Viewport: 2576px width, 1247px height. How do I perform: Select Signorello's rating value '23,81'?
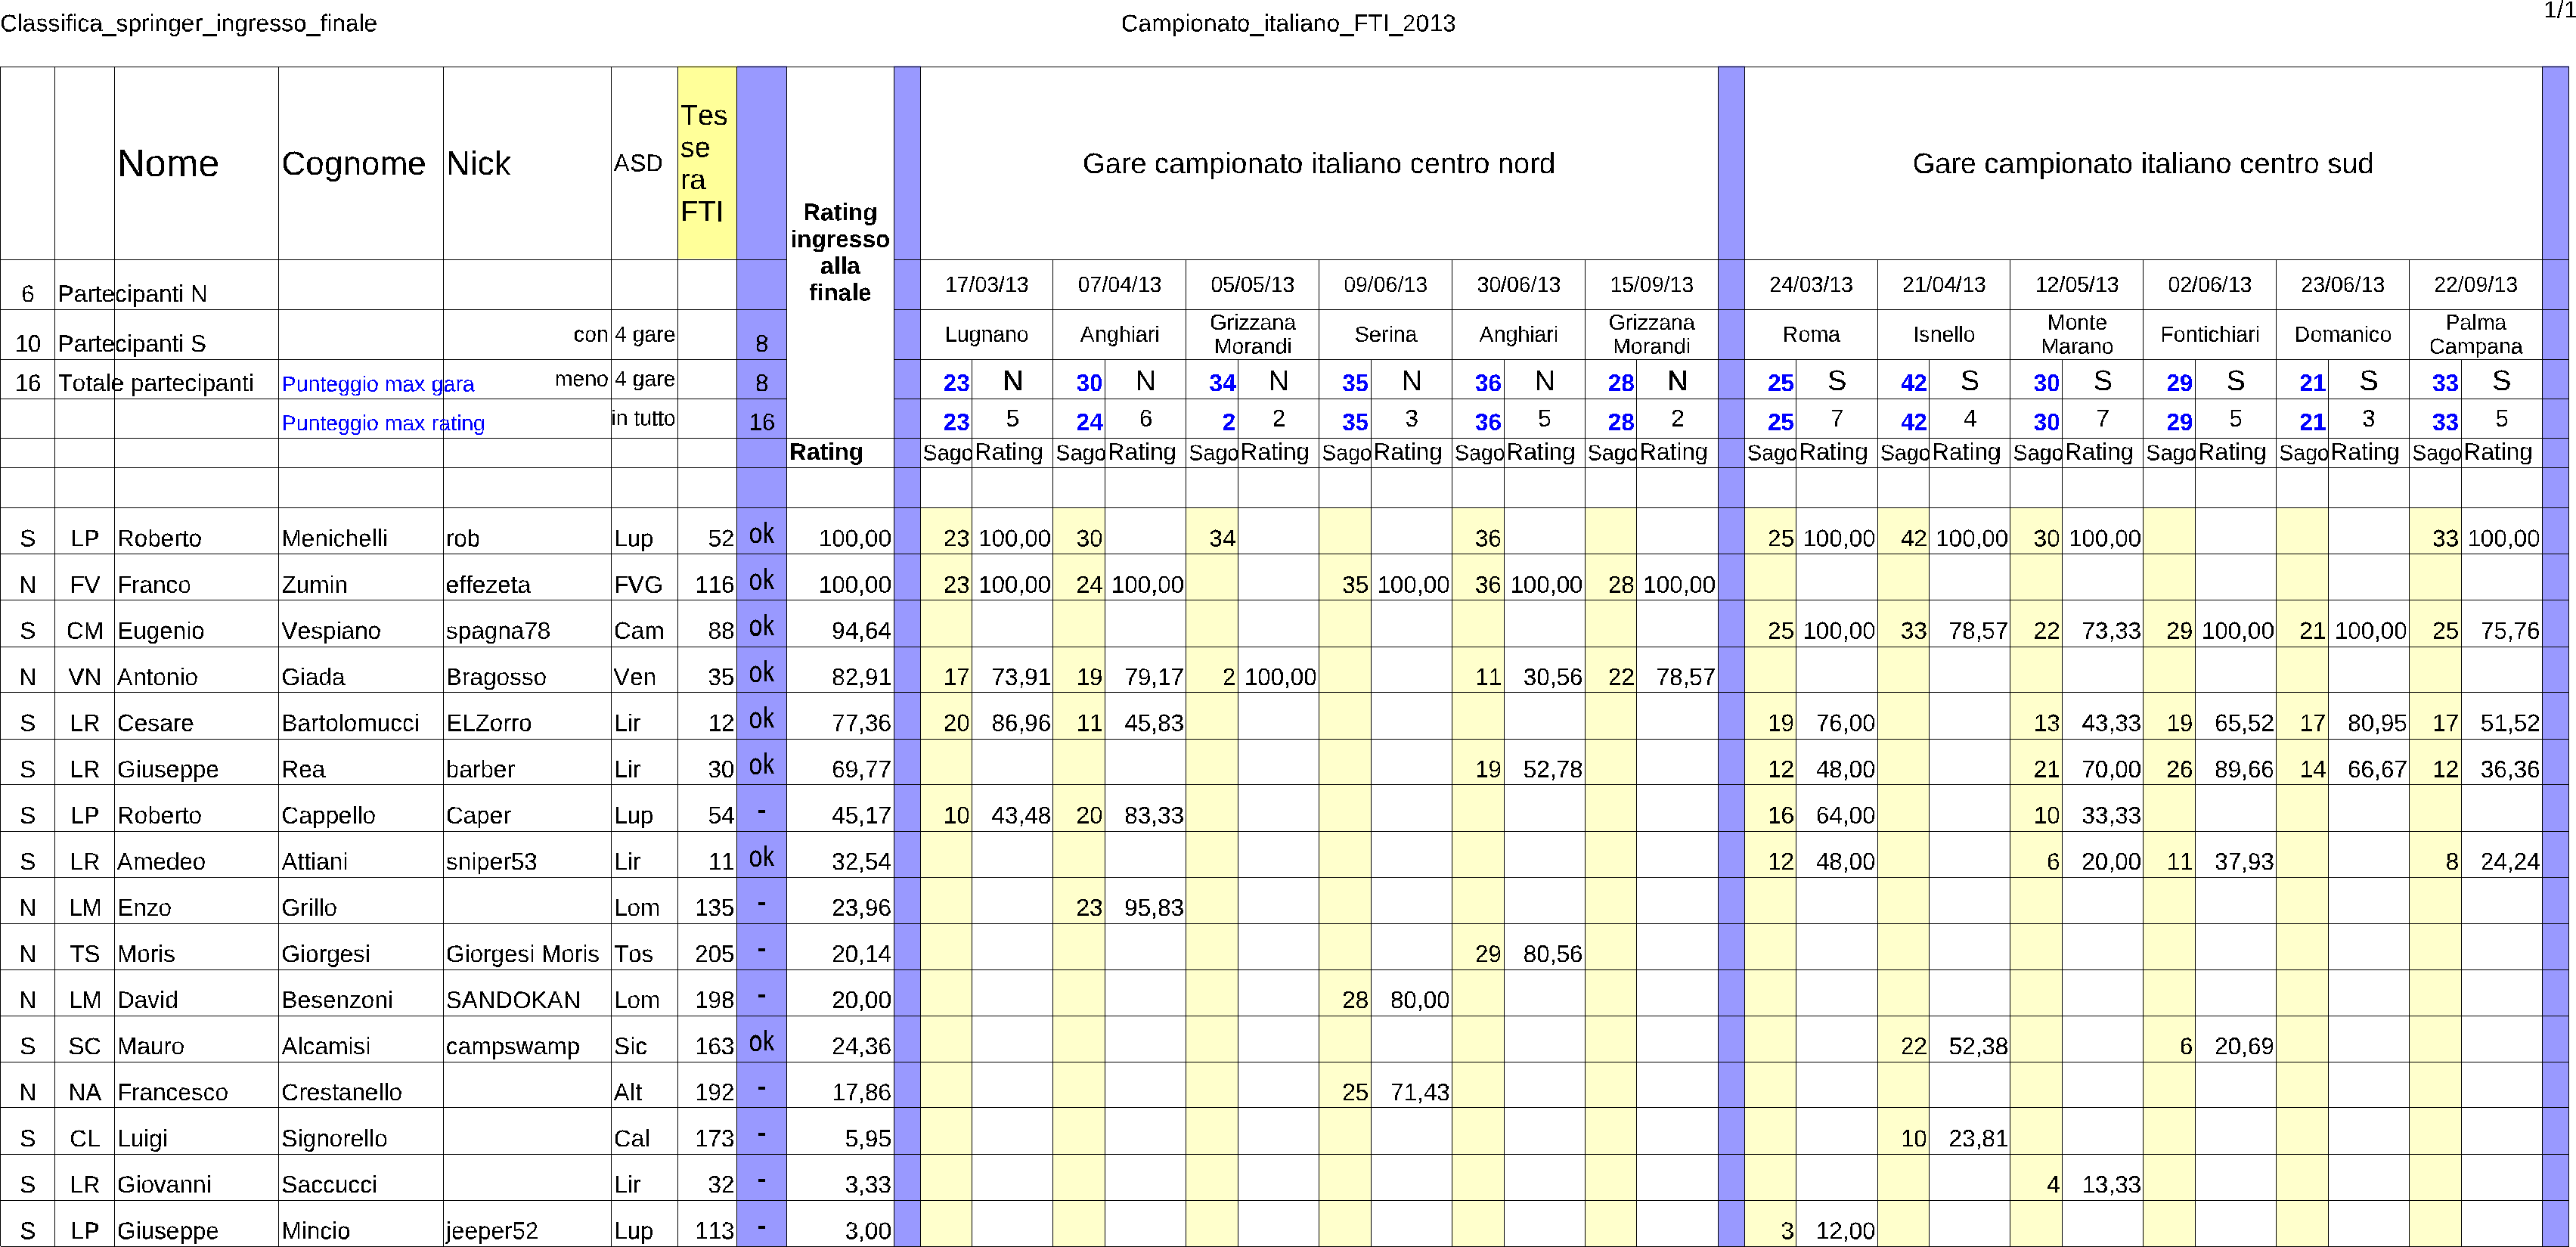(x=1977, y=1138)
